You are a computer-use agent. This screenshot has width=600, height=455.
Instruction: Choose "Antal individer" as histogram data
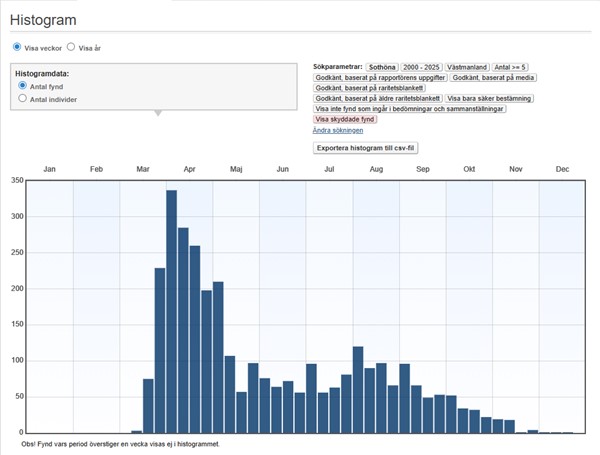click(23, 99)
